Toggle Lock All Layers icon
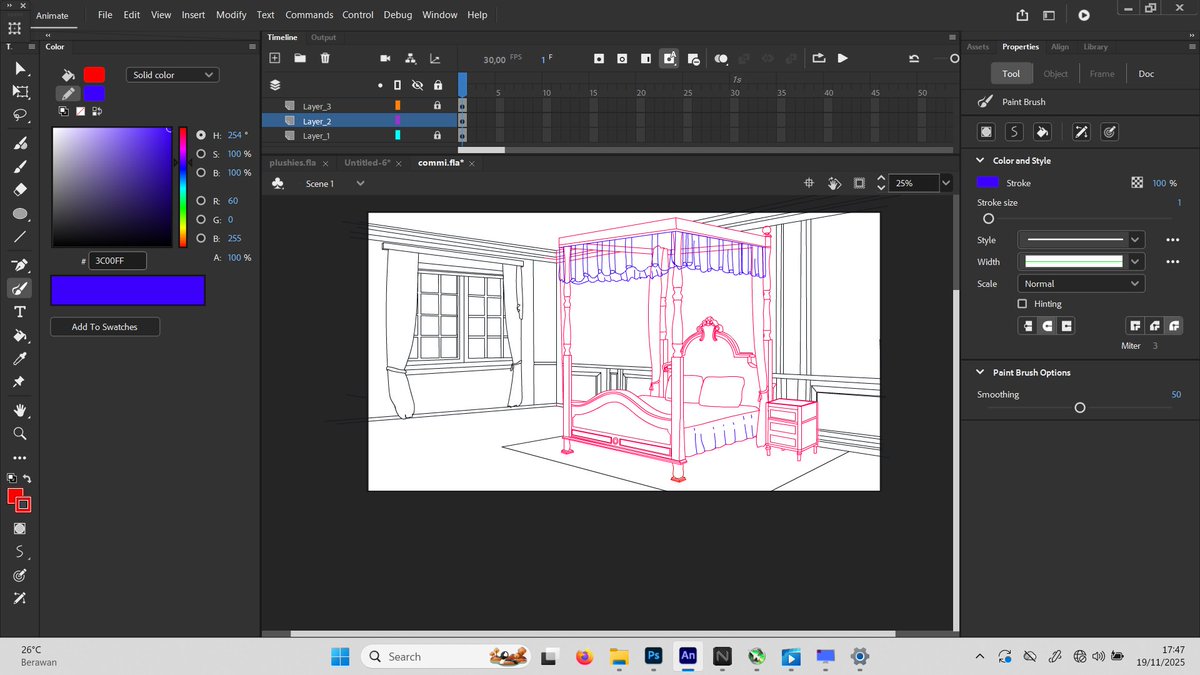Screen dimensions: 1200x675 click(437, 85)
